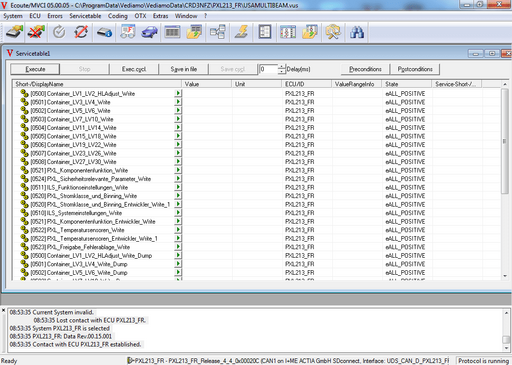Open the network tree structure icon
Image resolution: width=512 pixels, height=365 pixels.
[218, 32]
